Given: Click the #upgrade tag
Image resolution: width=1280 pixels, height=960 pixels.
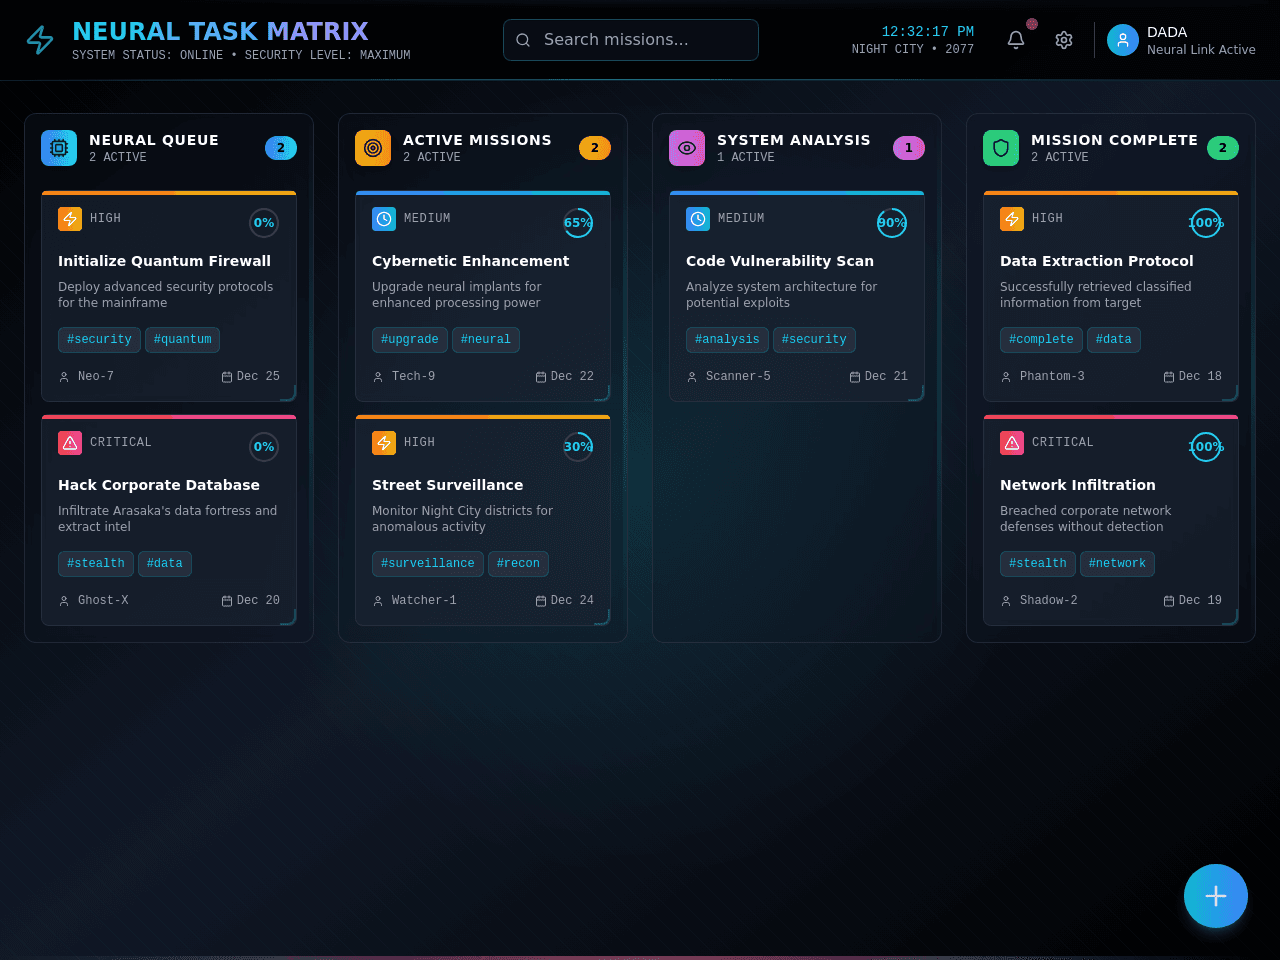Looking at the screenshot, I should tap(410, 340).
